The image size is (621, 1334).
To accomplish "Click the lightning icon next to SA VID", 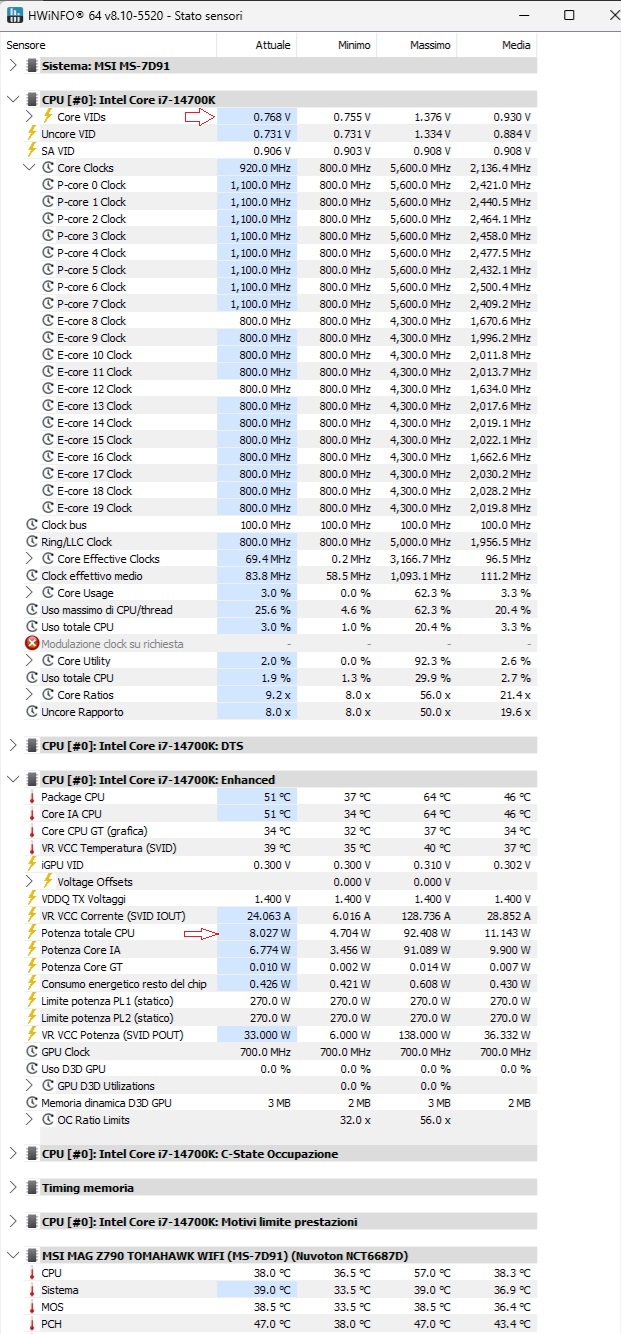I will (x=31, y=150).
